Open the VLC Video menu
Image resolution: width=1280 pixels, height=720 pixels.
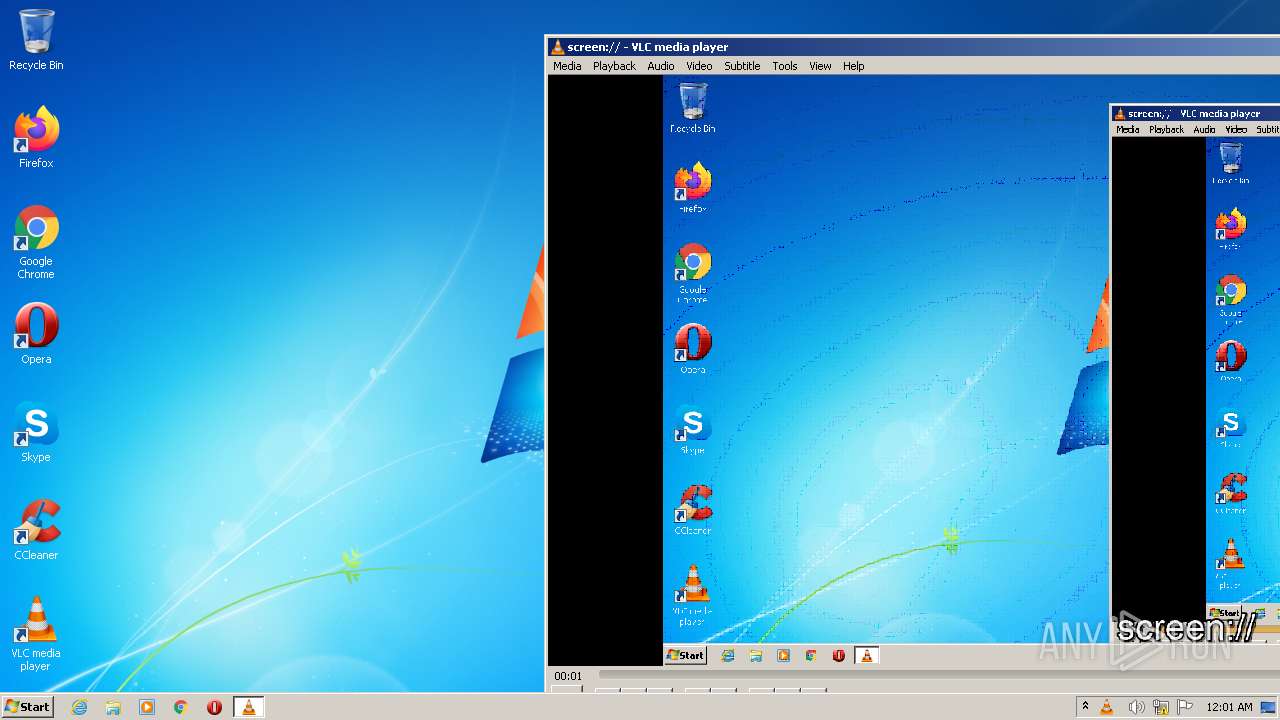click(699, 66)
